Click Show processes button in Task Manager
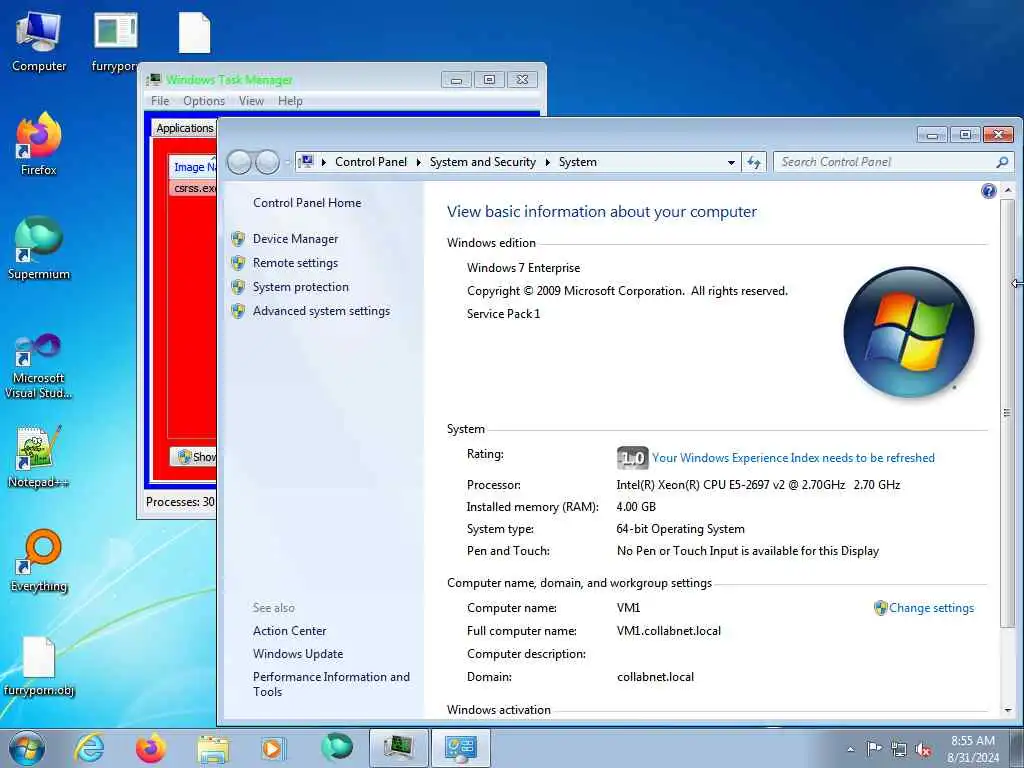 [x=194, y=456]
